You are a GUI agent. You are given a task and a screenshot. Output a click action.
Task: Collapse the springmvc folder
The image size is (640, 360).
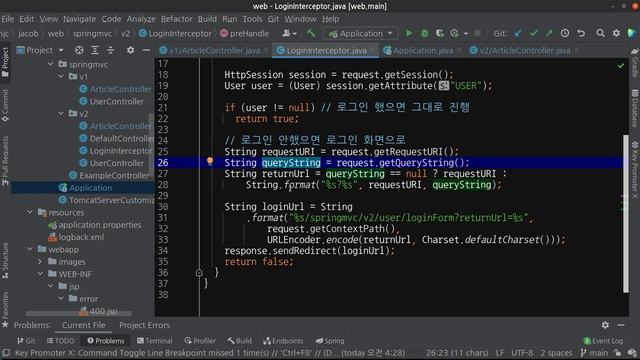[51, 64]
